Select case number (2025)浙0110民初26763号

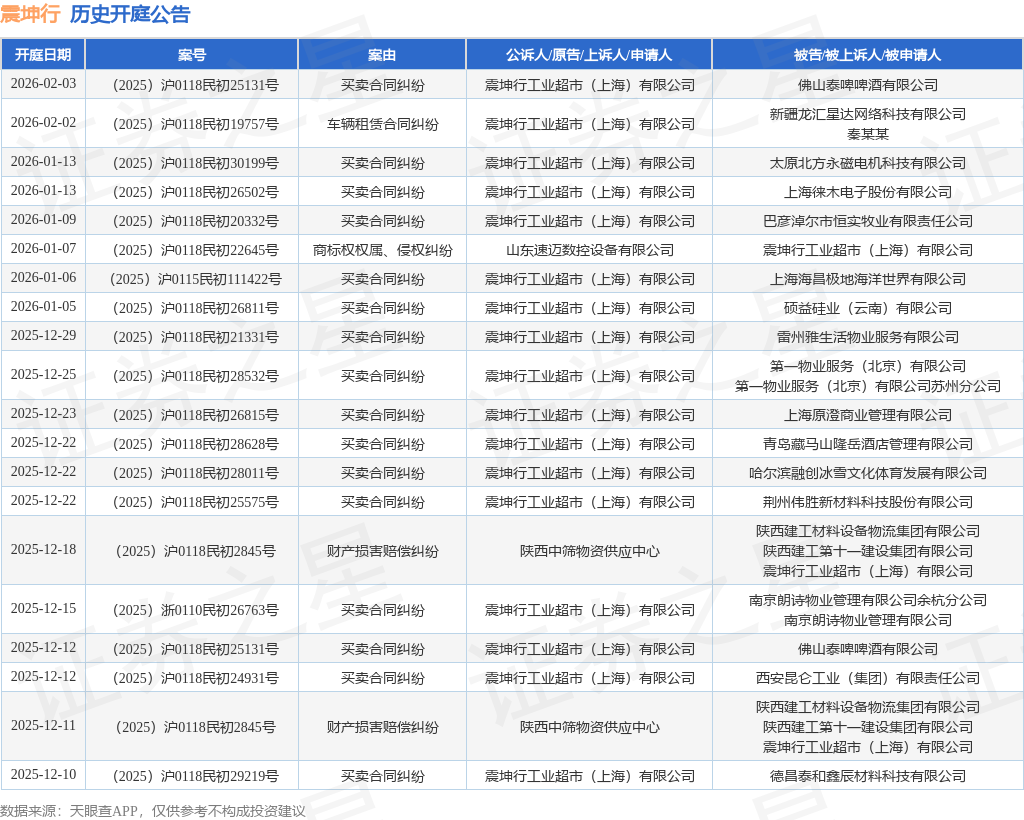pos(195,610)
